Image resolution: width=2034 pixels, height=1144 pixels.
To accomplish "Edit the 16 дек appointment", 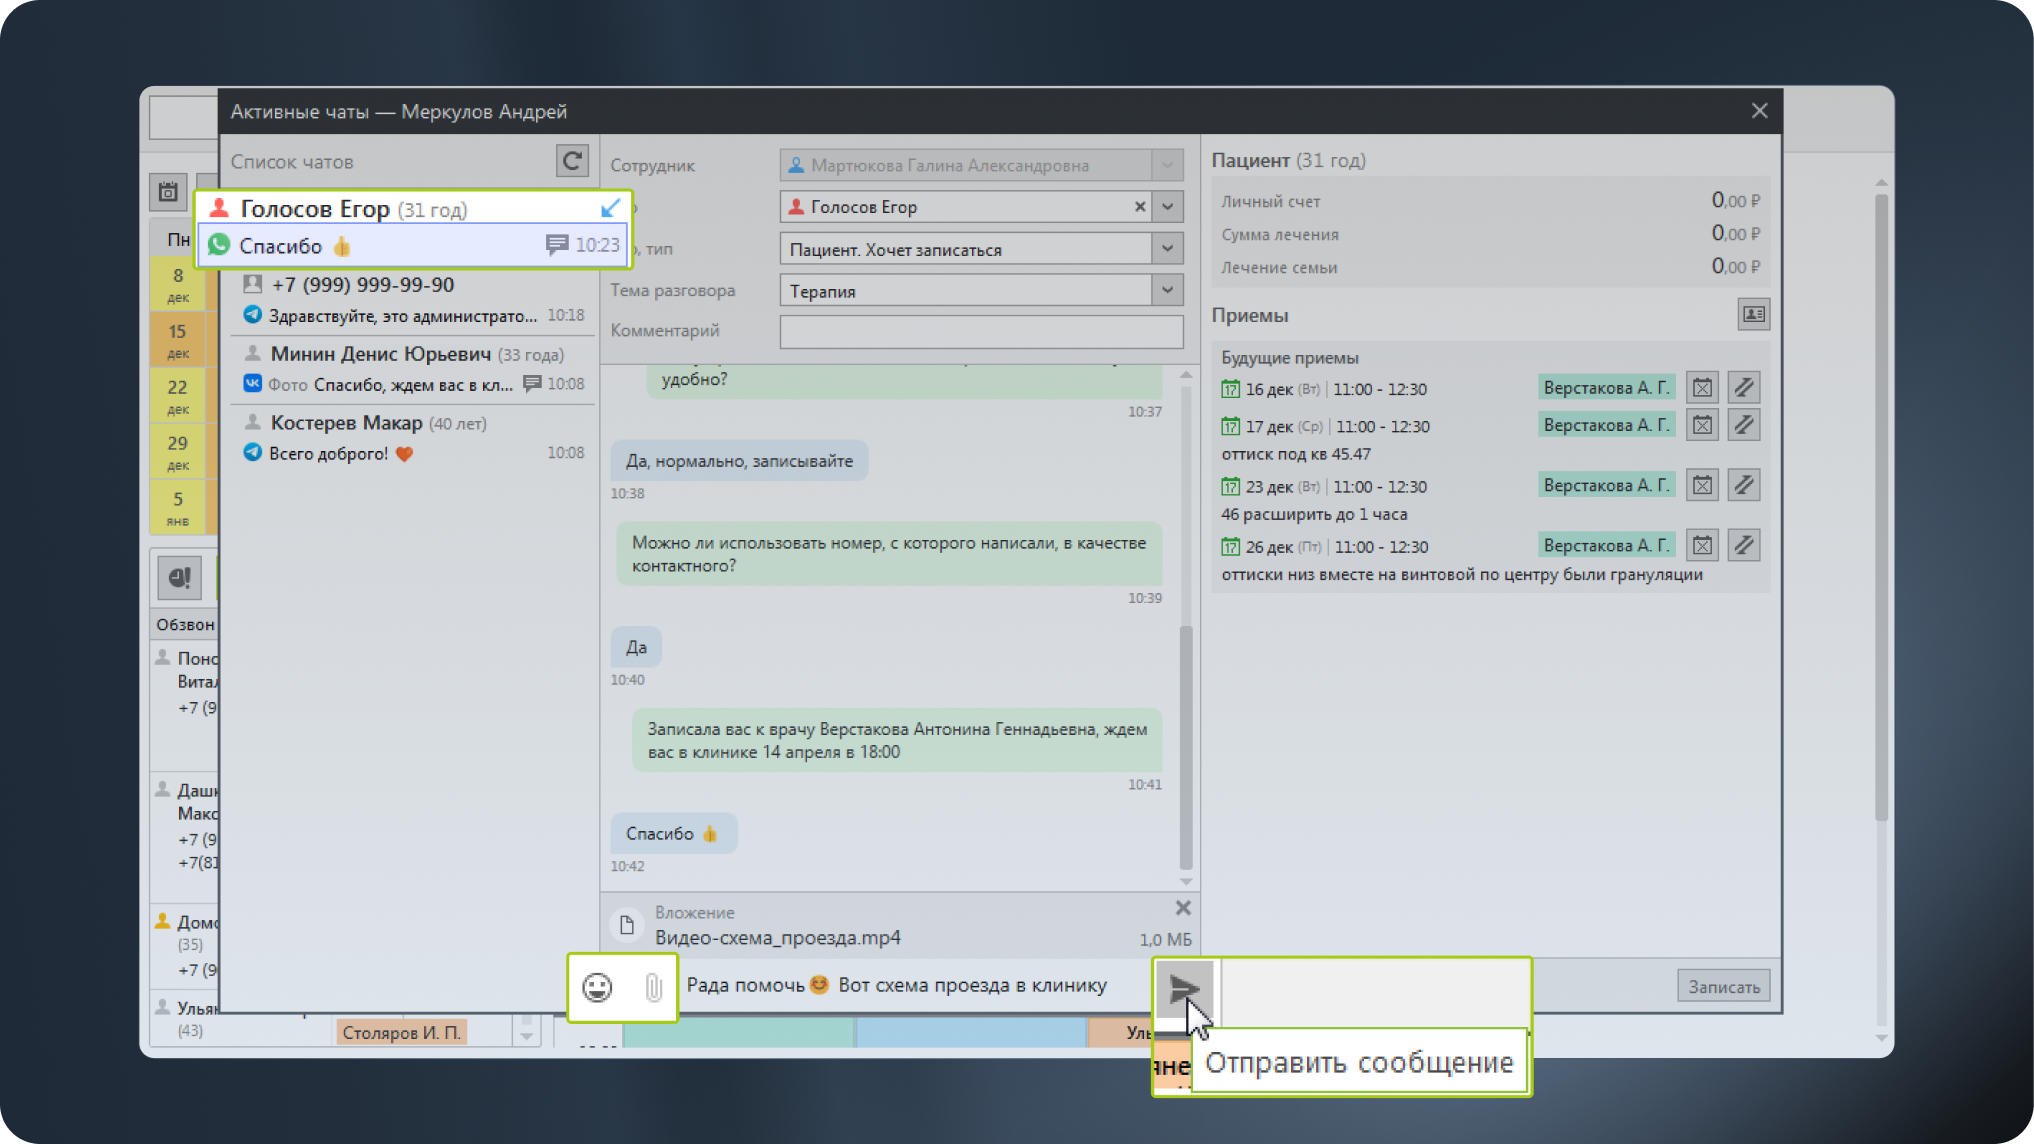I will click(x=1744, y=388).
